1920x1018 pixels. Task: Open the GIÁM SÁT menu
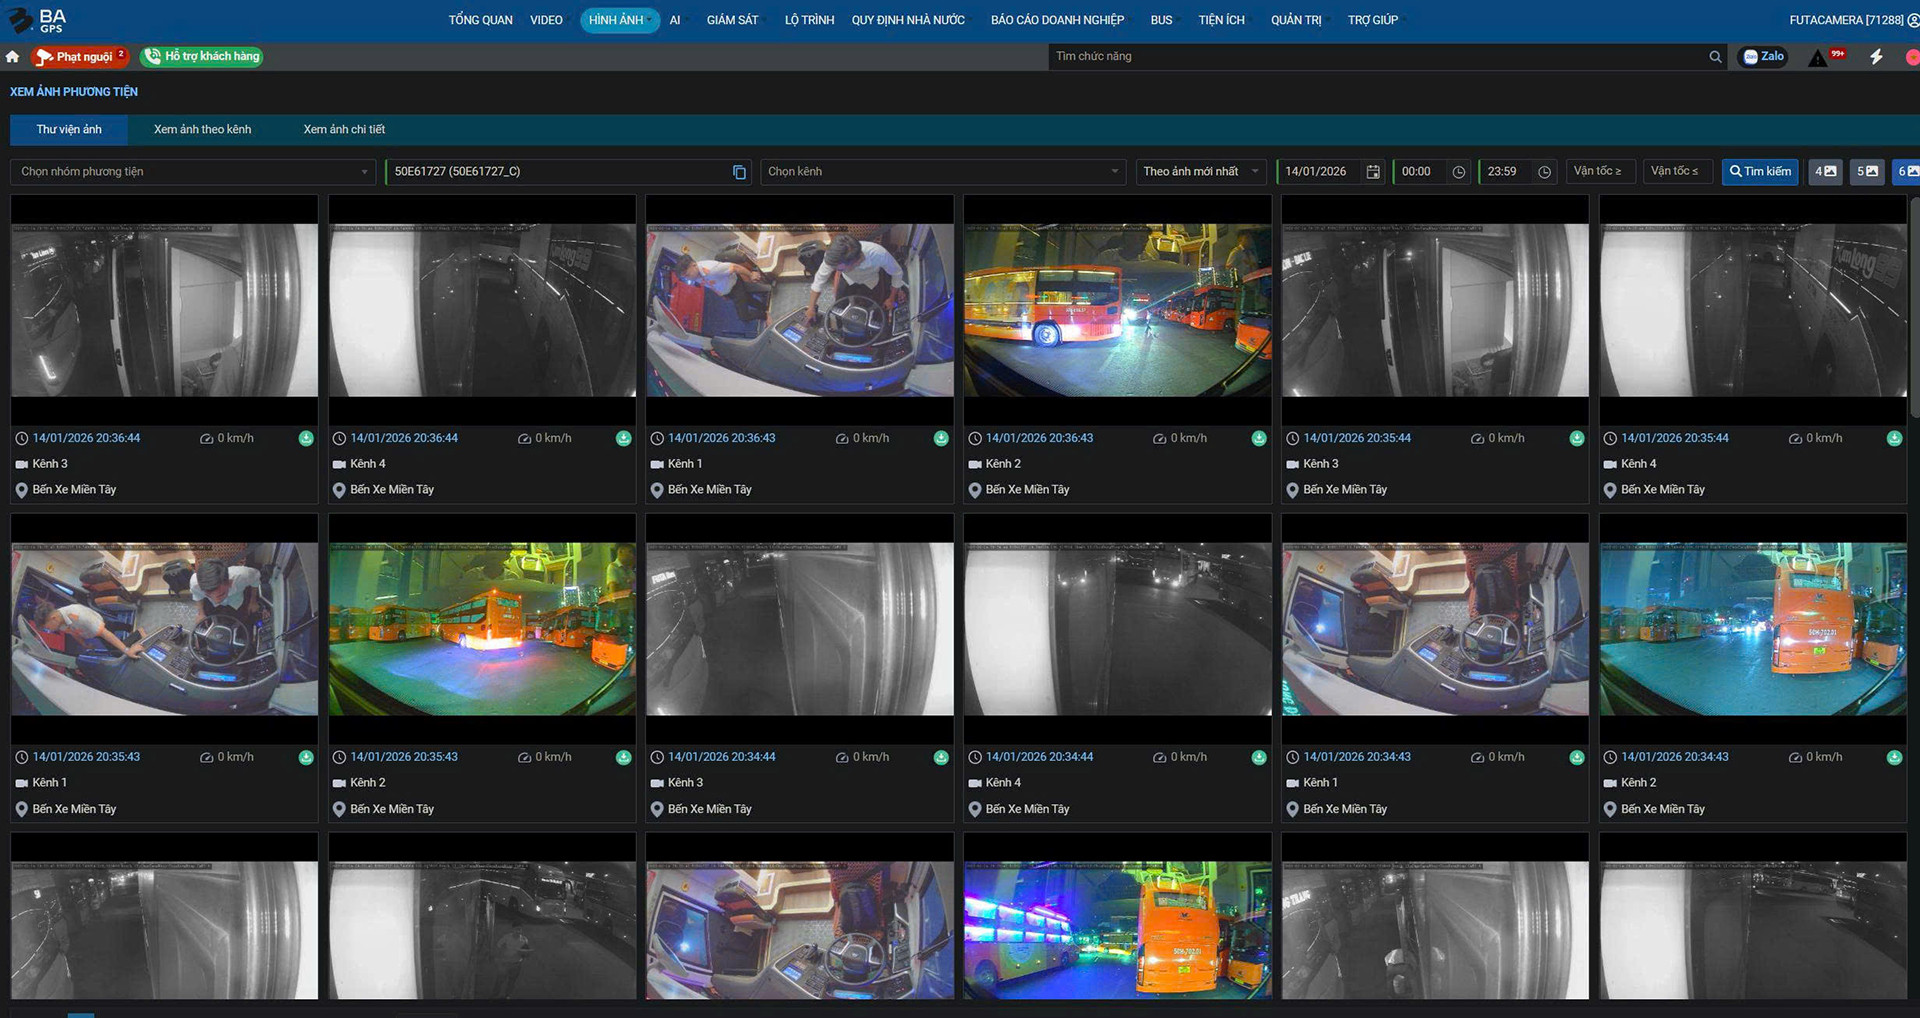[732, 20]
